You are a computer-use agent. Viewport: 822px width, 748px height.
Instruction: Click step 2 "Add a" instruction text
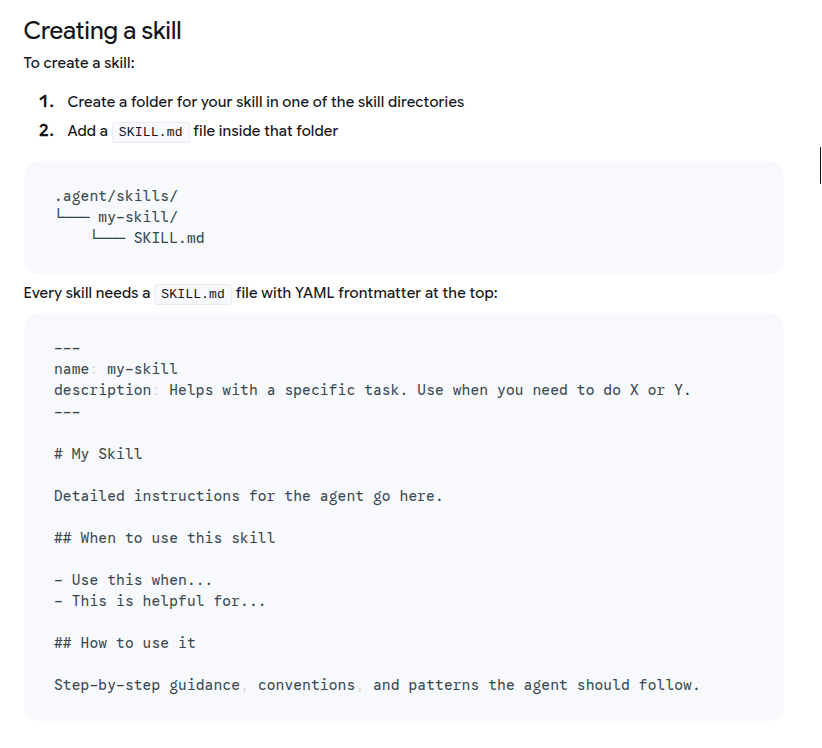coord(88,131)
